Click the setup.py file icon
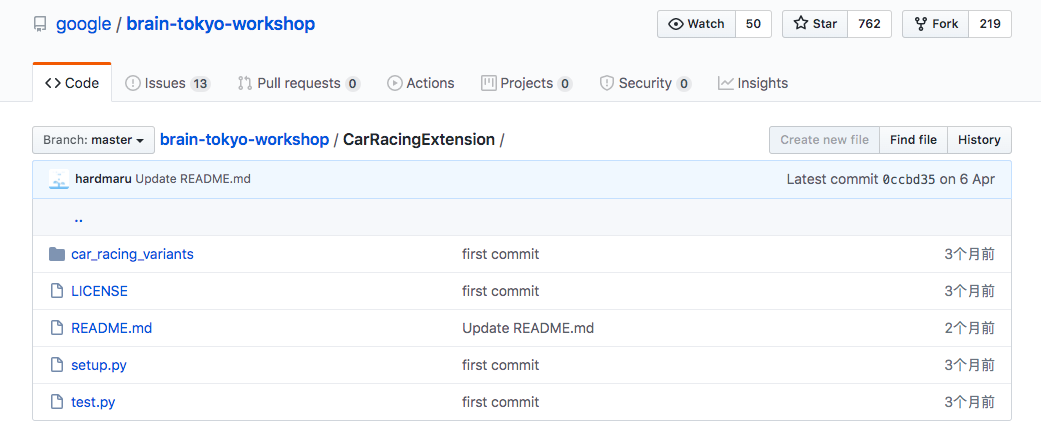 57,365
